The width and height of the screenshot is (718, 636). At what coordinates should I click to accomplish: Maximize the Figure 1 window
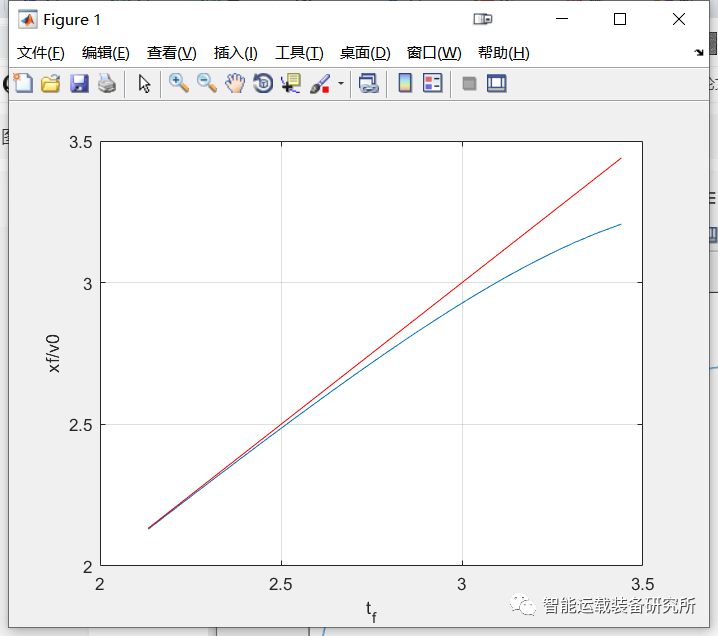(x=620, y=19)
